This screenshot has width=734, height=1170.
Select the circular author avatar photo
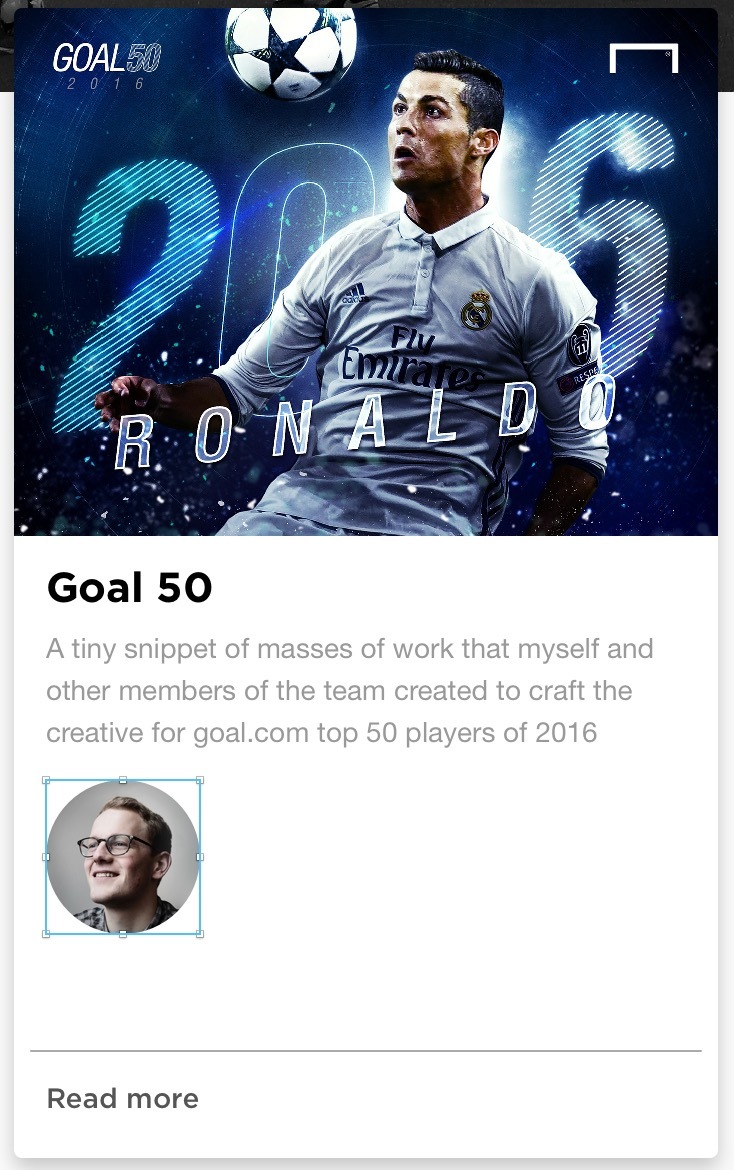(123, 857)
